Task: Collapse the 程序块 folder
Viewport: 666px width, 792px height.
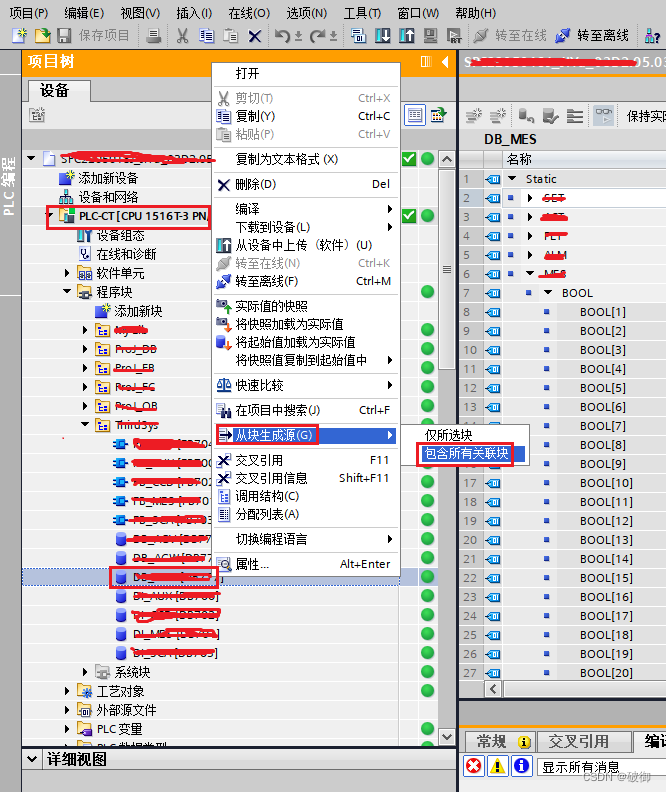Action: coord(67,291)
